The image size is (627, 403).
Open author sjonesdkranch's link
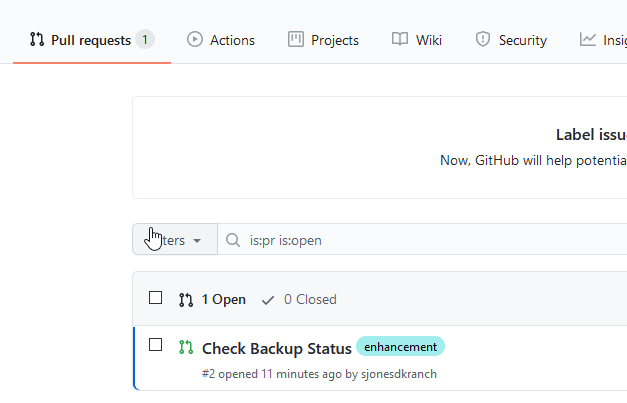click(x=397, y=374)
